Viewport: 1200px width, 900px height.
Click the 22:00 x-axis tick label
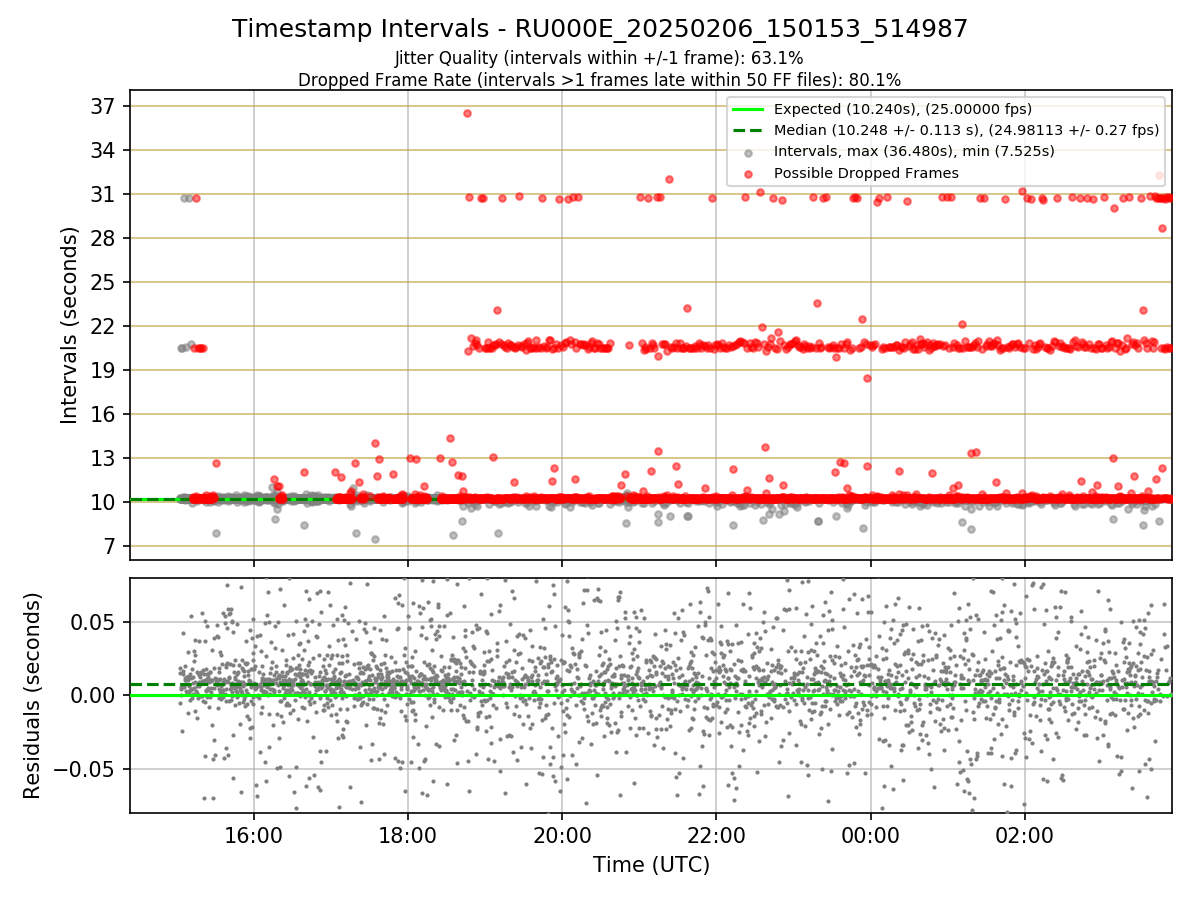click(x=716, y=836)
